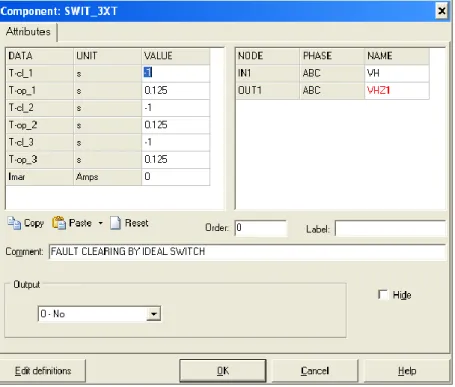455x387 pixels.
Task: Select the T-cl_3 value -1
Action: pyautogui.click(x=176, y=142)
